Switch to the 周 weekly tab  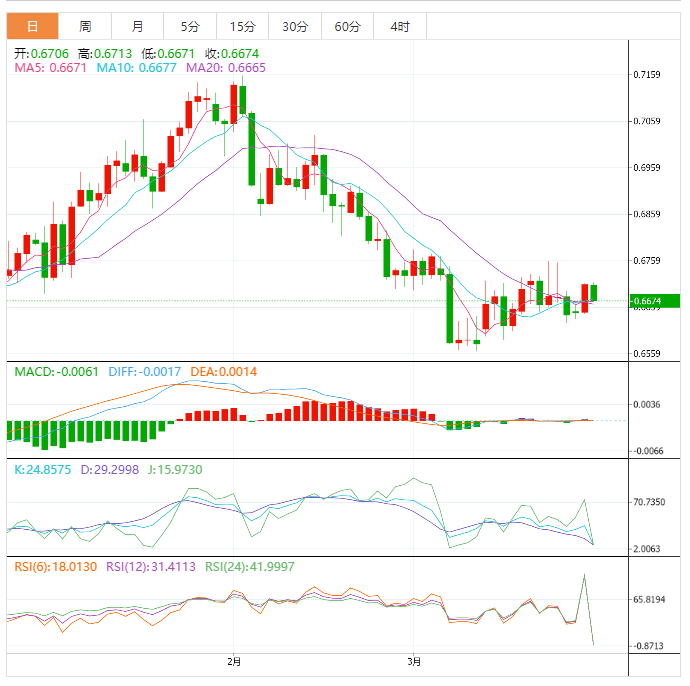[x=85, y=26]
